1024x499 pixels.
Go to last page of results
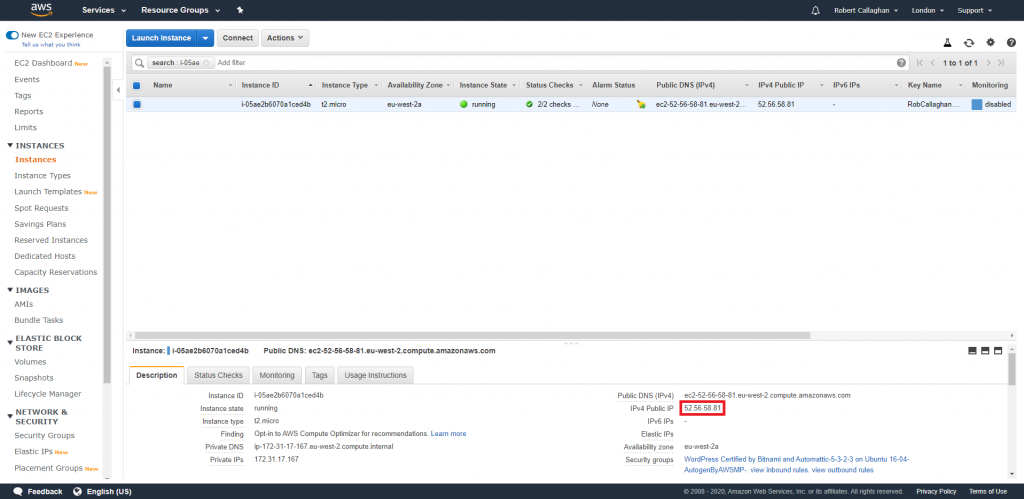pos(1000,63)
